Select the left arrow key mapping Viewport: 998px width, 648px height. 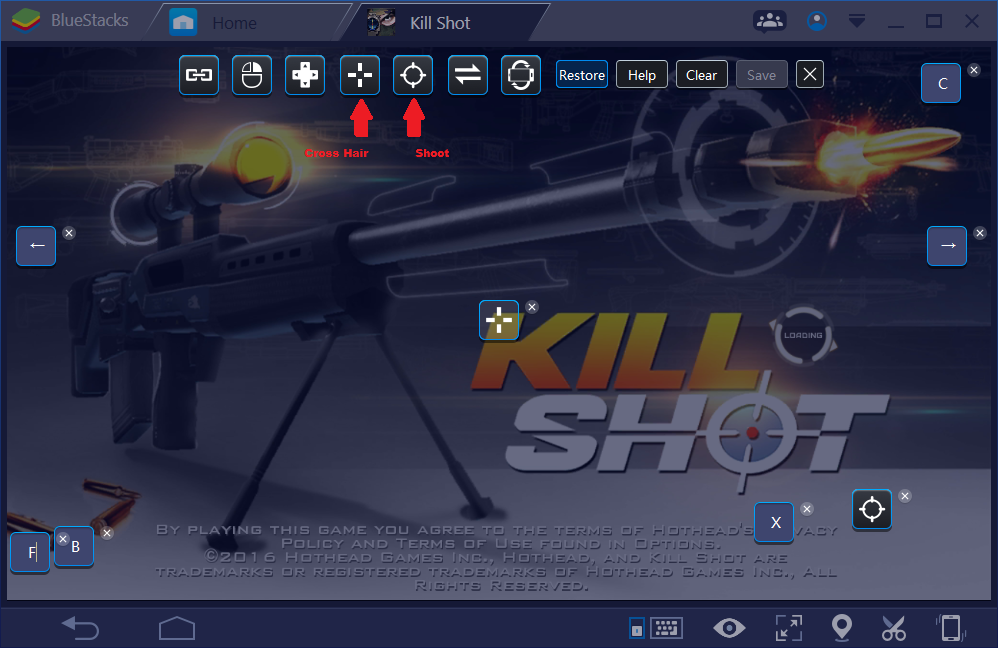(x=36, y=246)
